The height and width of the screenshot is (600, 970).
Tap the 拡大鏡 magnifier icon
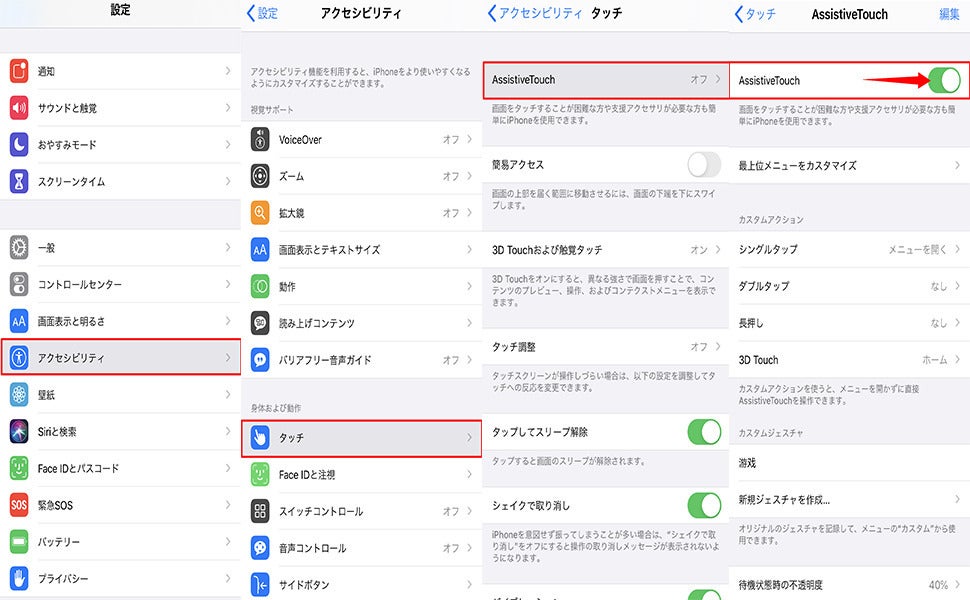[260, 213]
